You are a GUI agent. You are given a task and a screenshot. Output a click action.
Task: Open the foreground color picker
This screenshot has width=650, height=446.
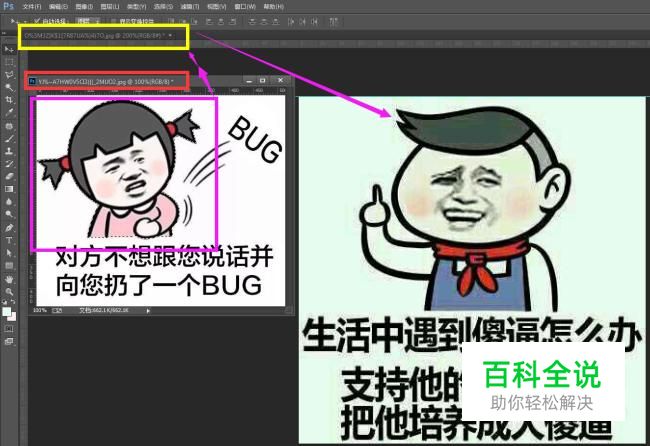pyautogui.click(x=6, y=312)
